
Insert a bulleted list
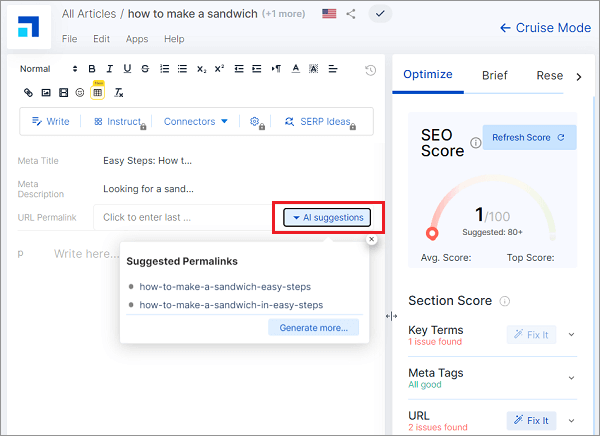[183, 69]
